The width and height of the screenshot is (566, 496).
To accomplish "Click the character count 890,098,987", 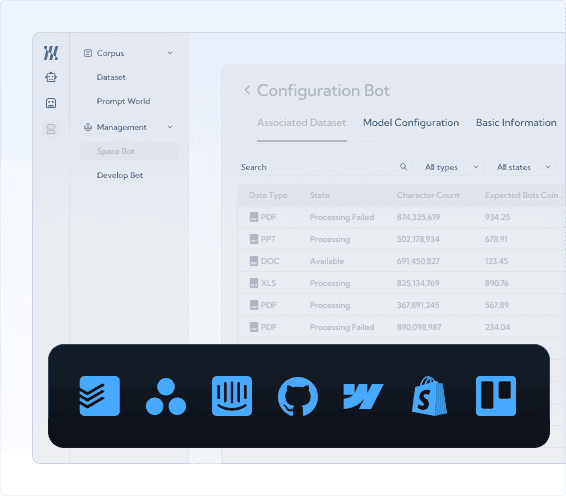I will (x=419, y=327).
